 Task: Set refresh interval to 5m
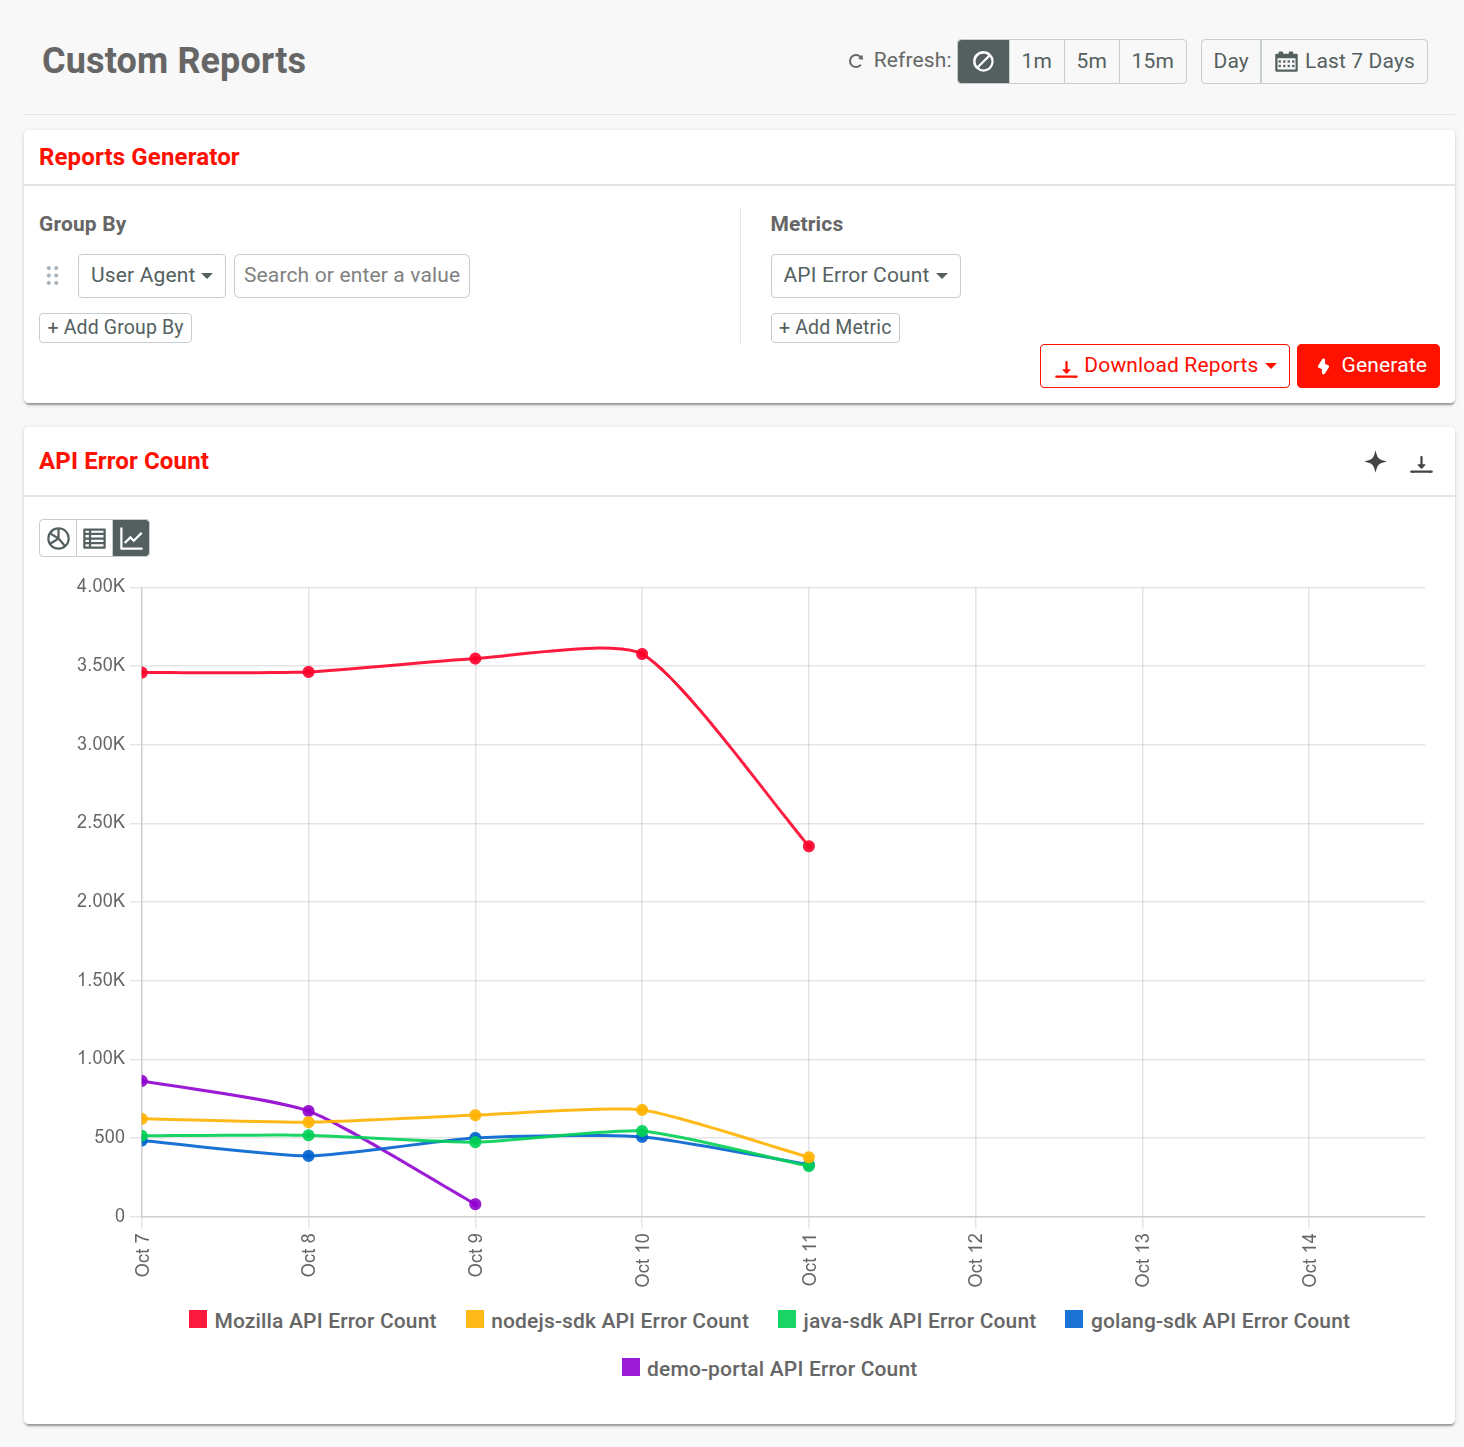tap(1091, 61)
